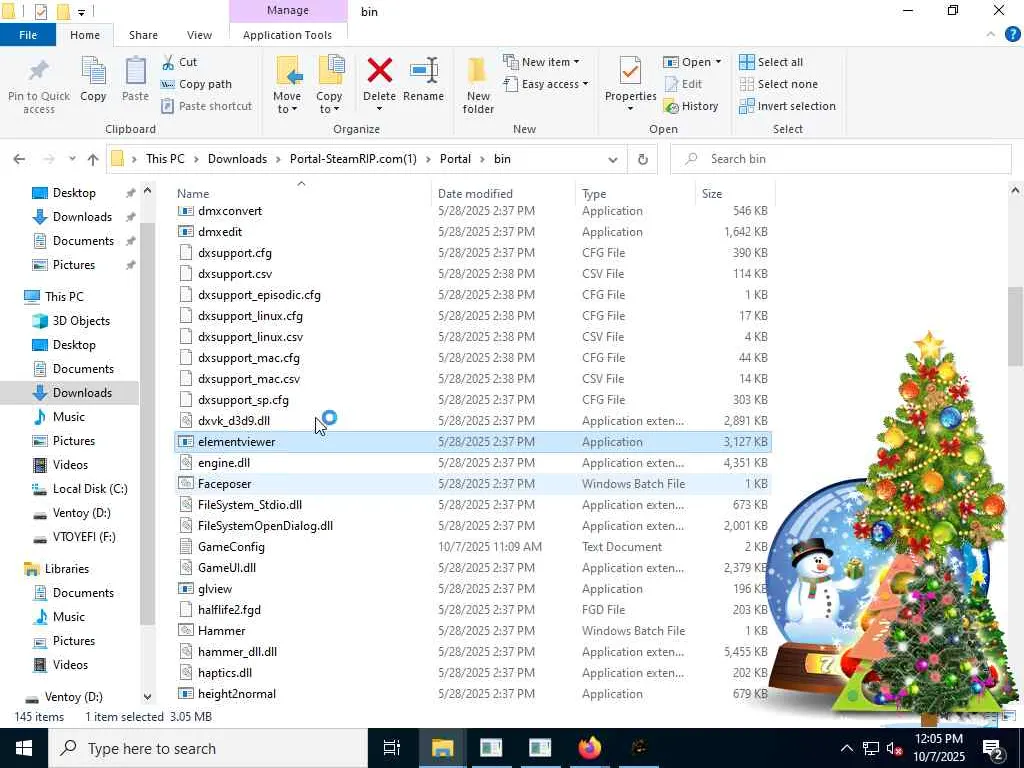Click the Windows Start button
The width and height of the screenshot is (1024, 768).
pos(24,748)
